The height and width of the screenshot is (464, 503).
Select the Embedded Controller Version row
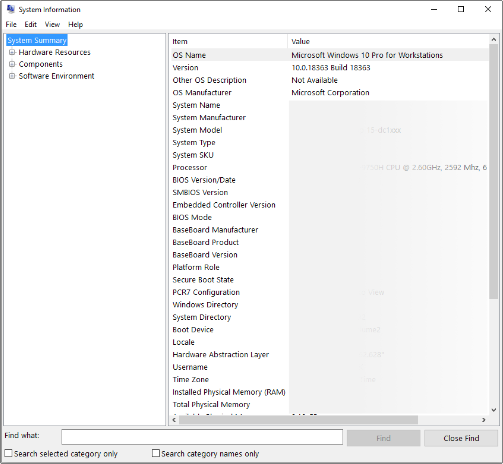click(x=330, y=205)
